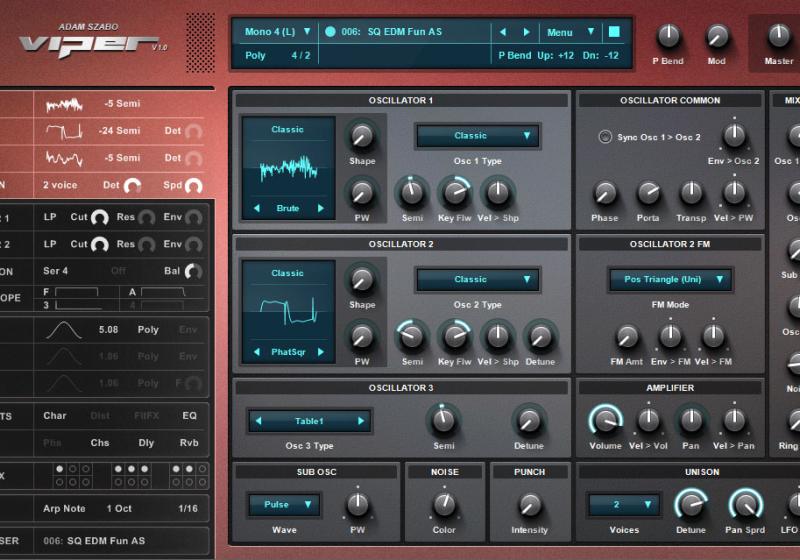
Task: Click the Oscillator 1 Shape knob
Action: [x=361, y=135]
